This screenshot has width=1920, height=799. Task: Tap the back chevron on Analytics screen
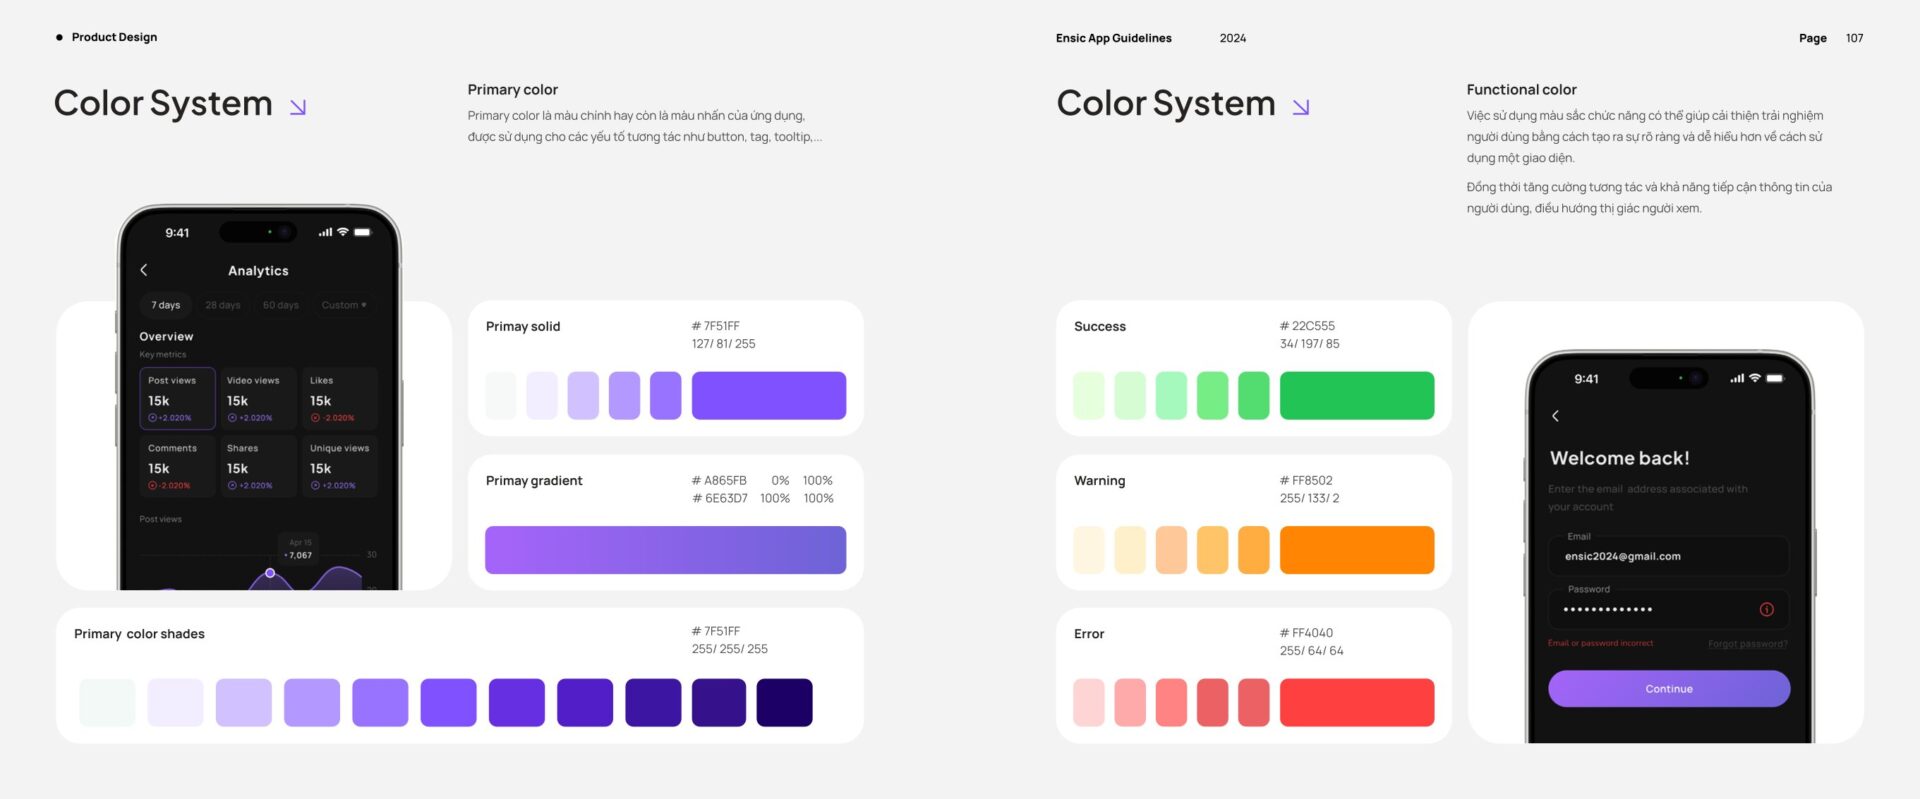click(x=144, y=270)
